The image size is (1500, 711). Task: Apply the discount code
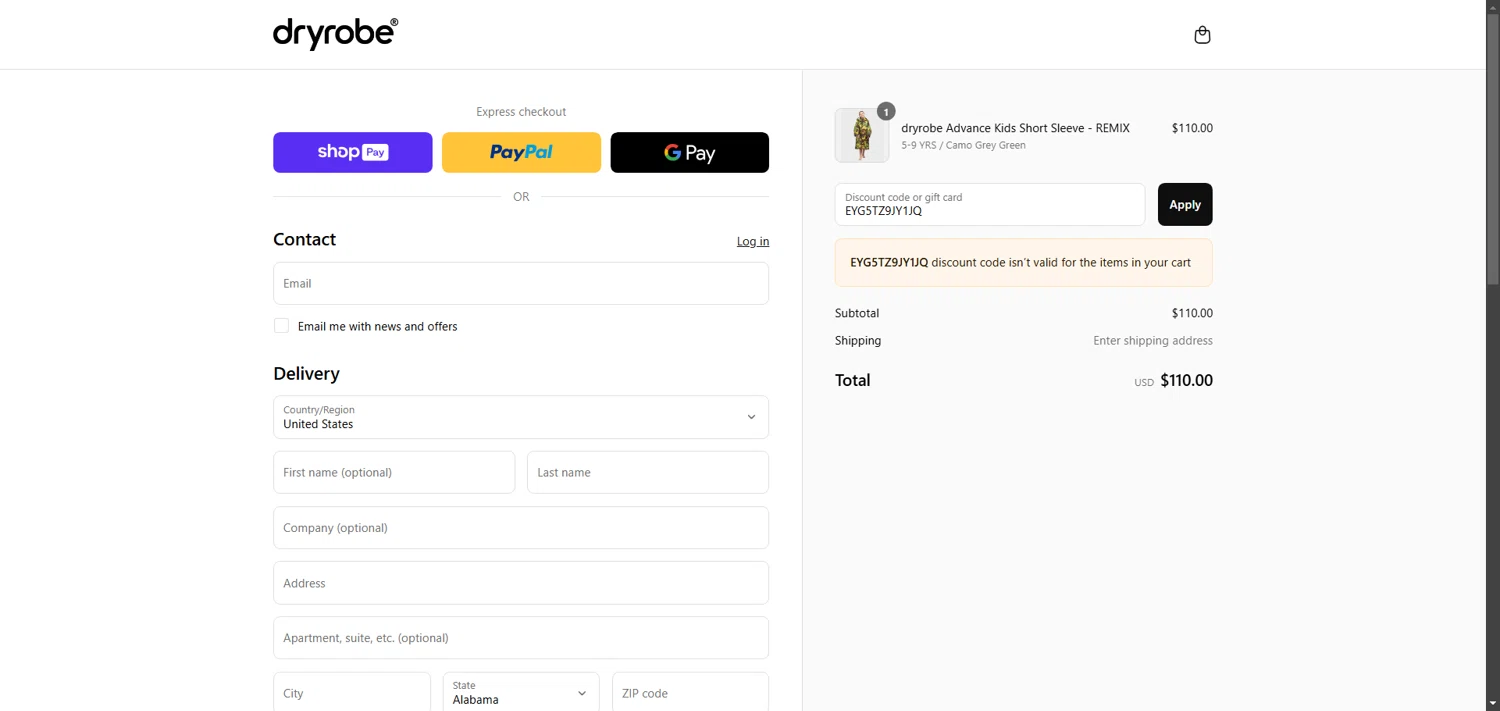[x=1185, y=204]
